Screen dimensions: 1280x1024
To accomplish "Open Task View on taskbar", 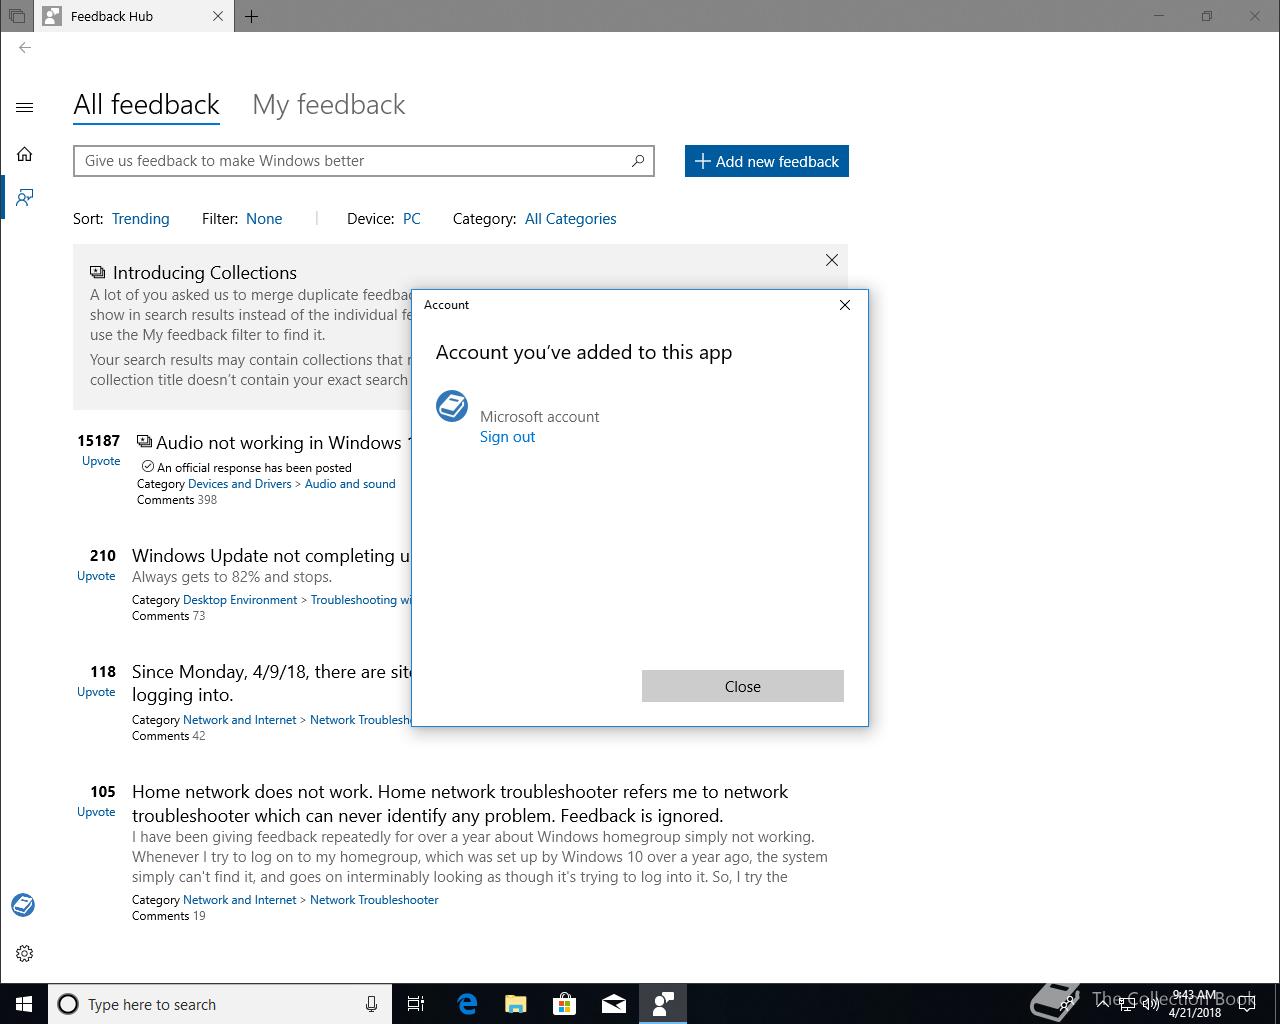I will (x=416, y=1004).
